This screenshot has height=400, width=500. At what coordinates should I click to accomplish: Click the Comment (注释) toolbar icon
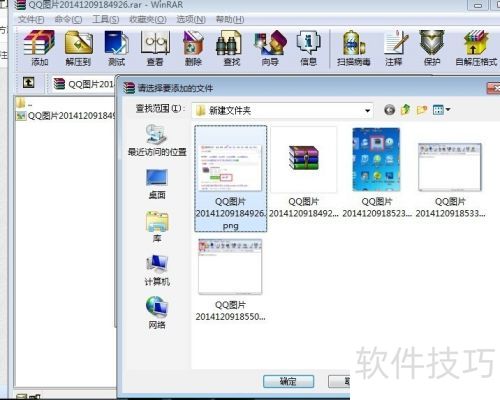pos(394,48)
